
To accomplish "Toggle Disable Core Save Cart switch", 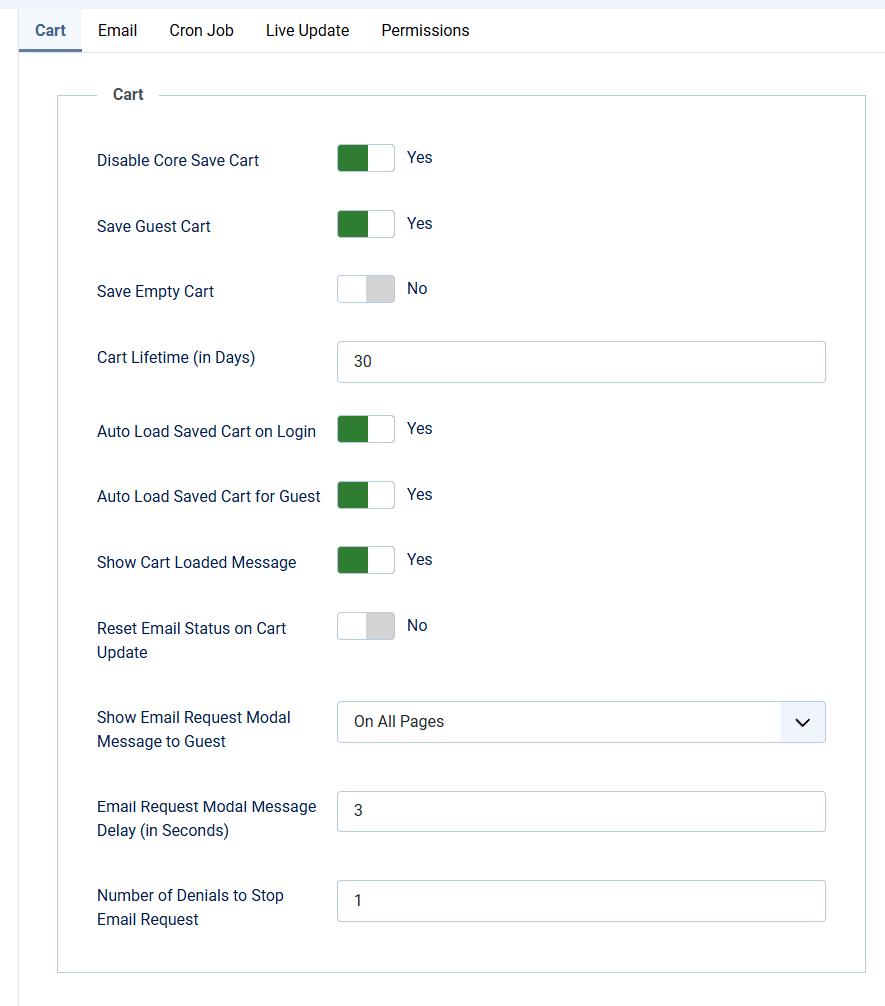I will [x=366, y=158].
